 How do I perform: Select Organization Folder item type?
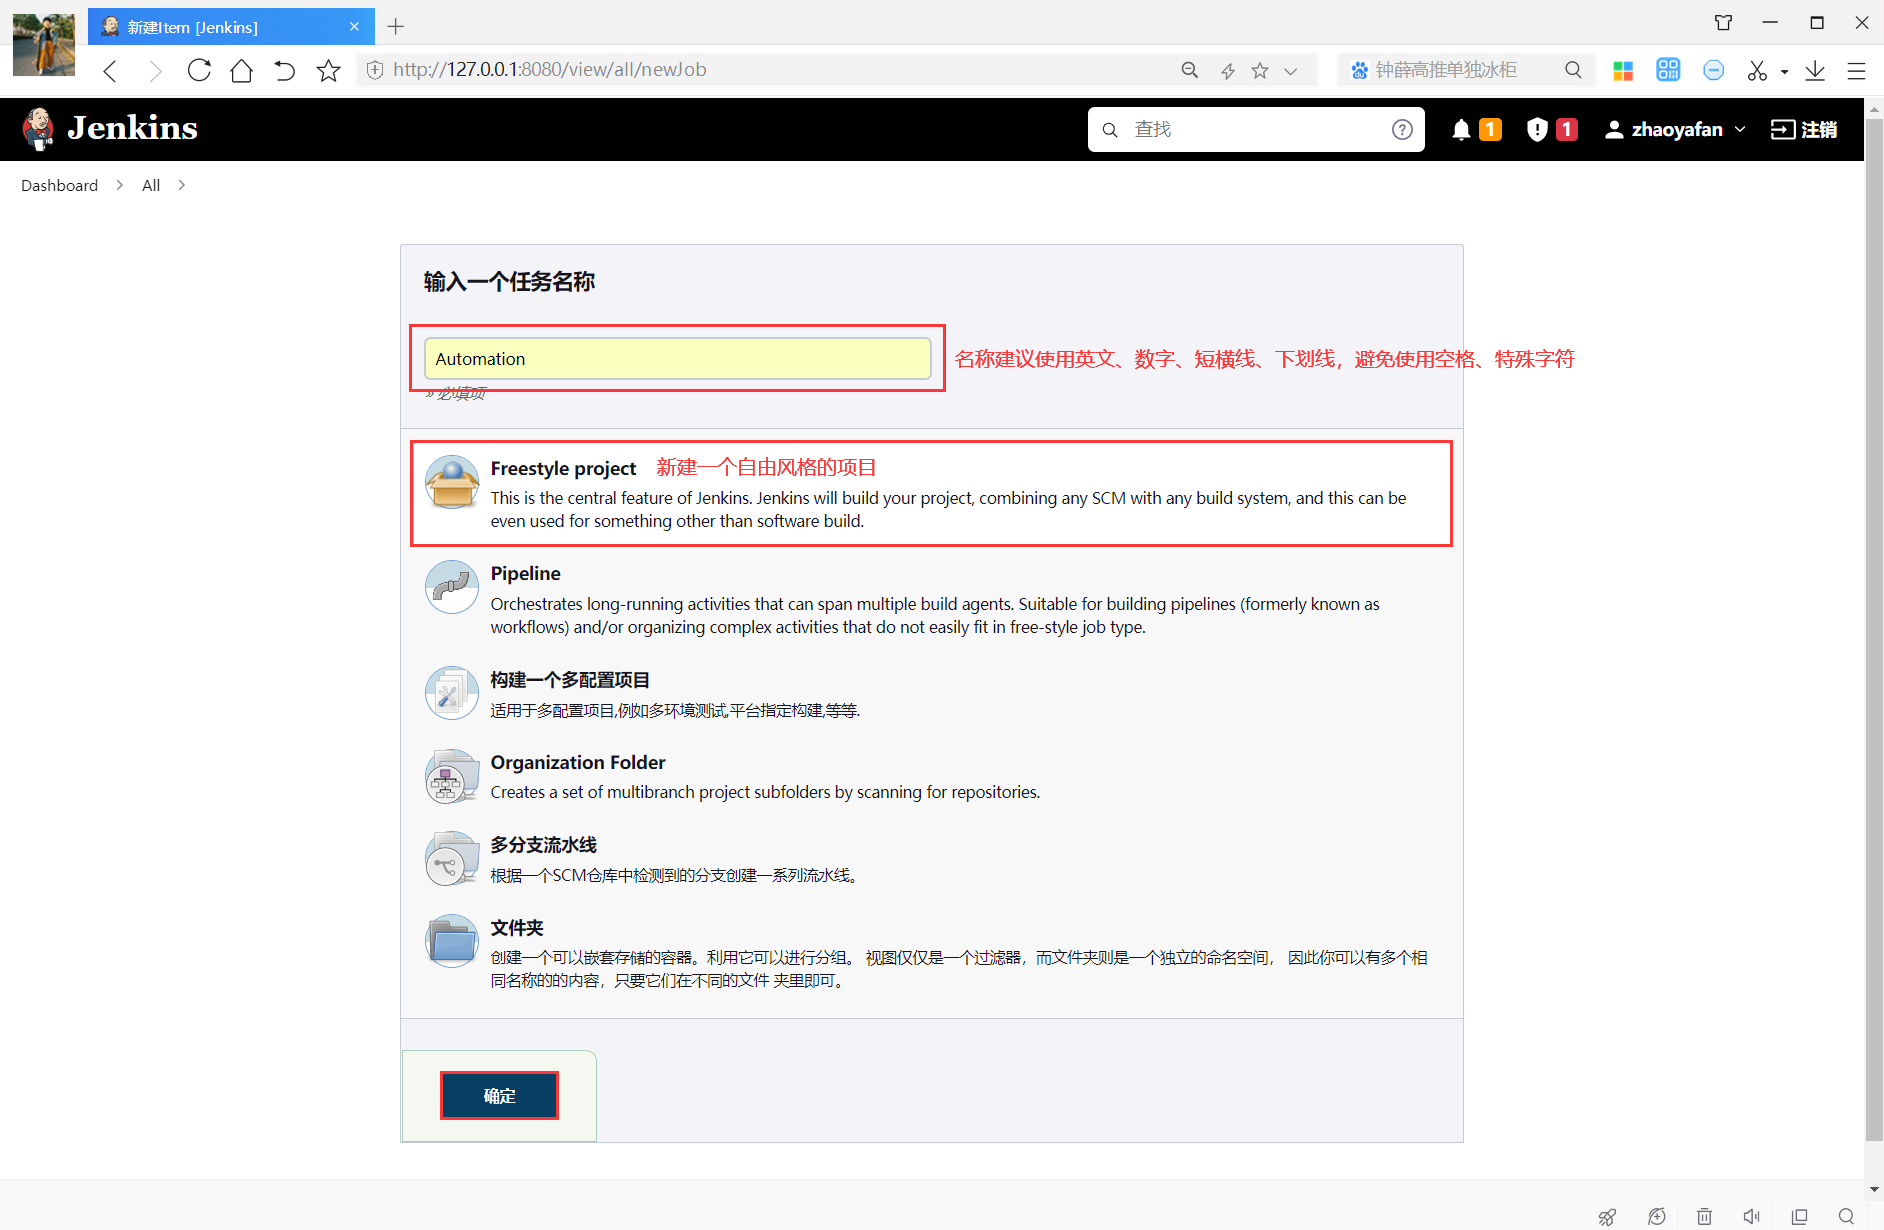(931, 776)
